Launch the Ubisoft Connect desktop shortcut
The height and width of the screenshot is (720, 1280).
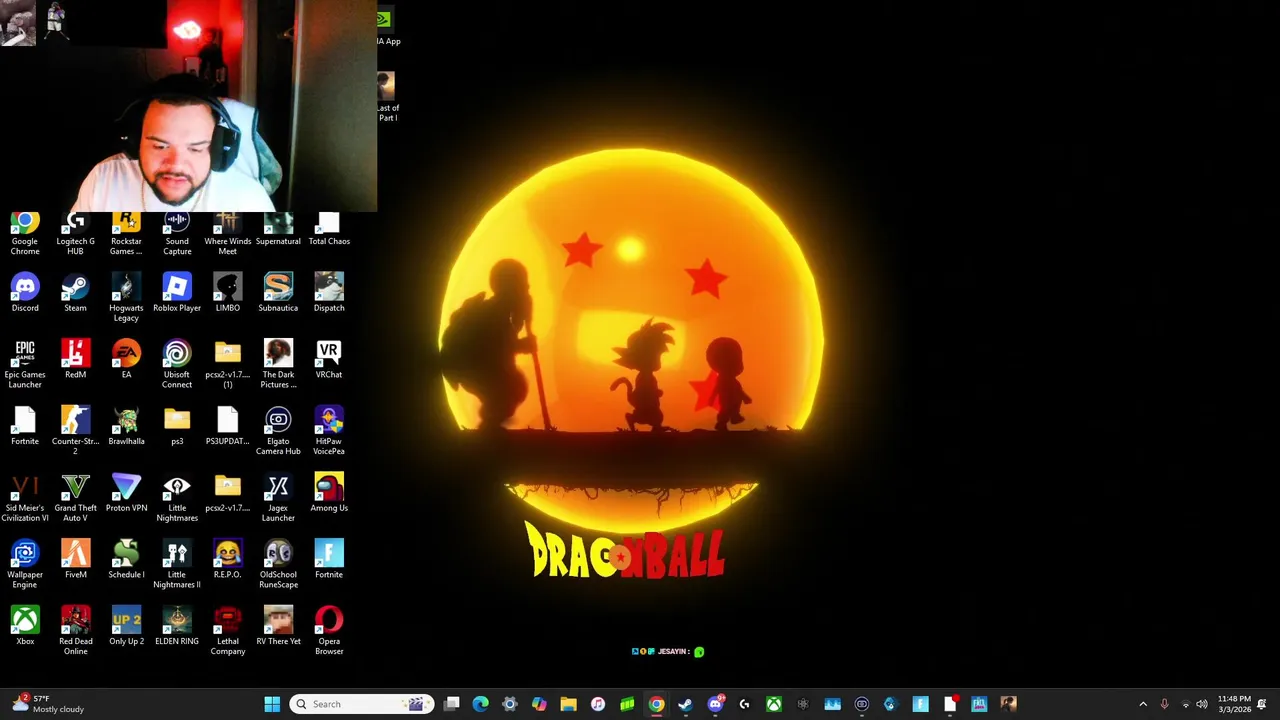[x=177, y=364]
